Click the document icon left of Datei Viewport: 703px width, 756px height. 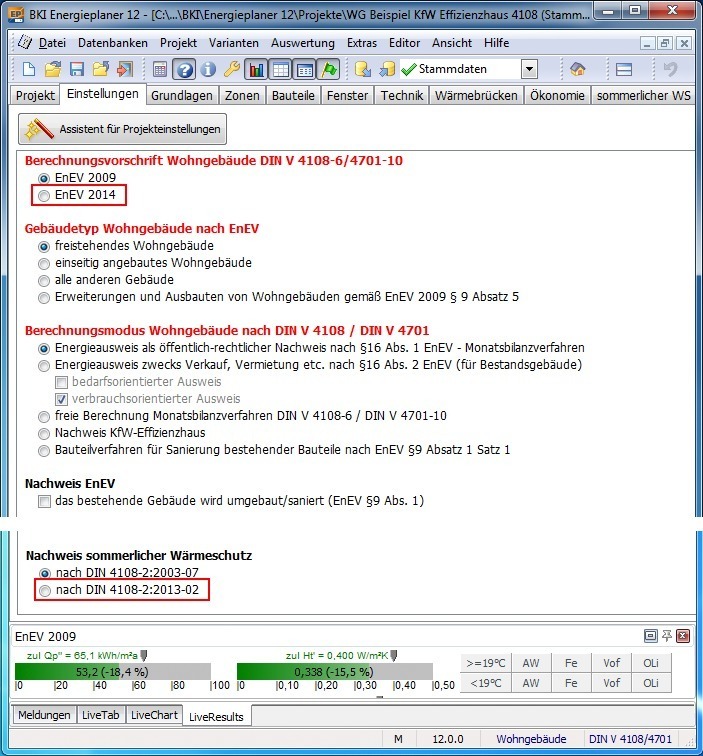(25, 42)
